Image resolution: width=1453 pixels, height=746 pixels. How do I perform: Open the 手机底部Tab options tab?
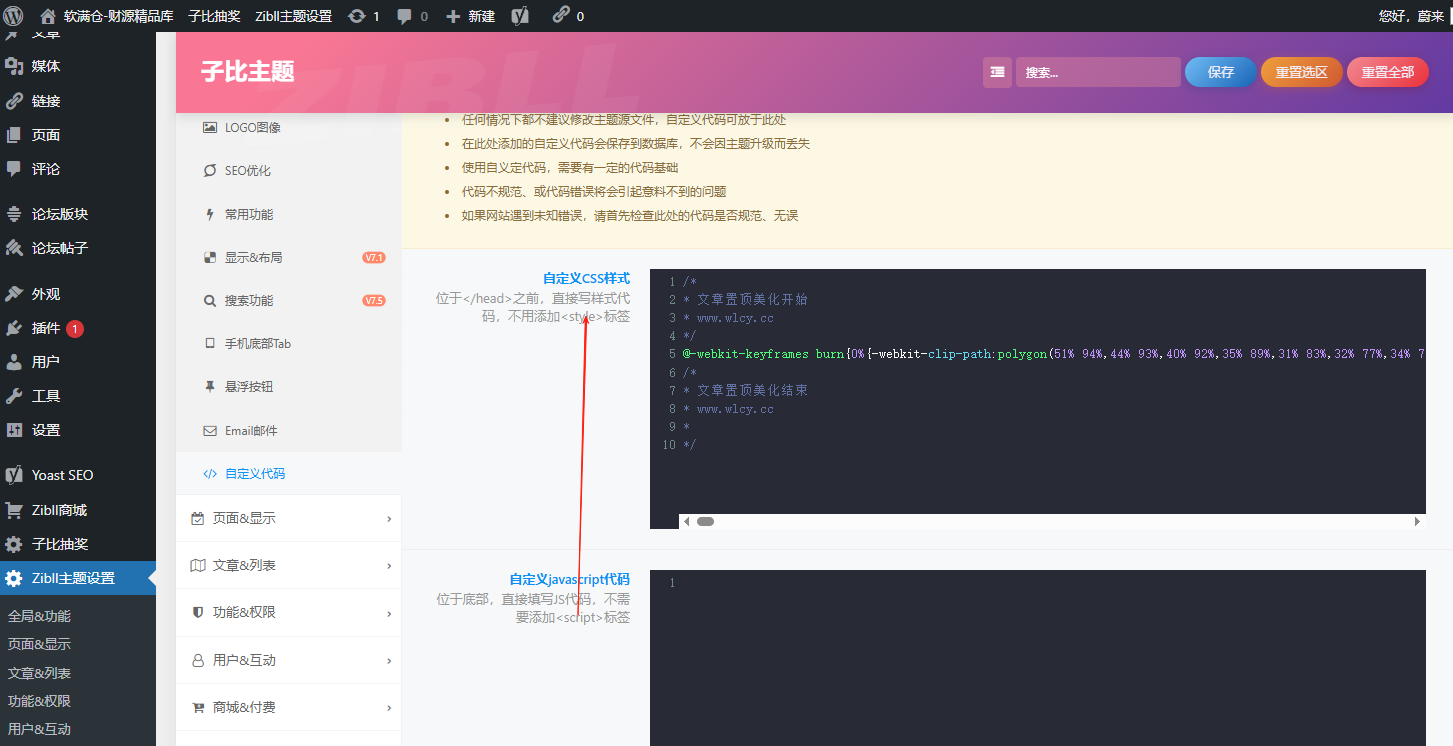click(x=289, y=343)
